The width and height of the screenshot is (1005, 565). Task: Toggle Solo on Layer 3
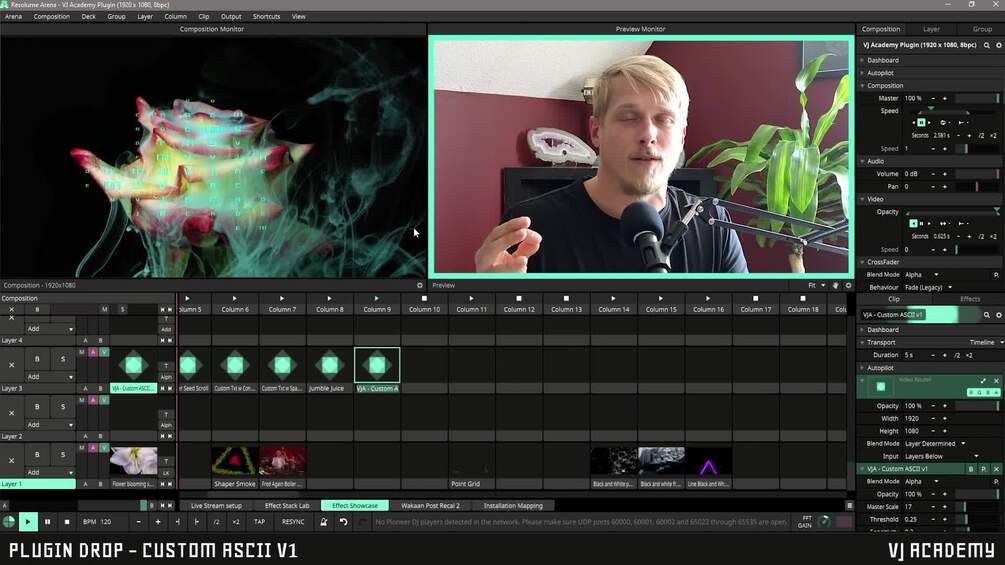[63, 359]
